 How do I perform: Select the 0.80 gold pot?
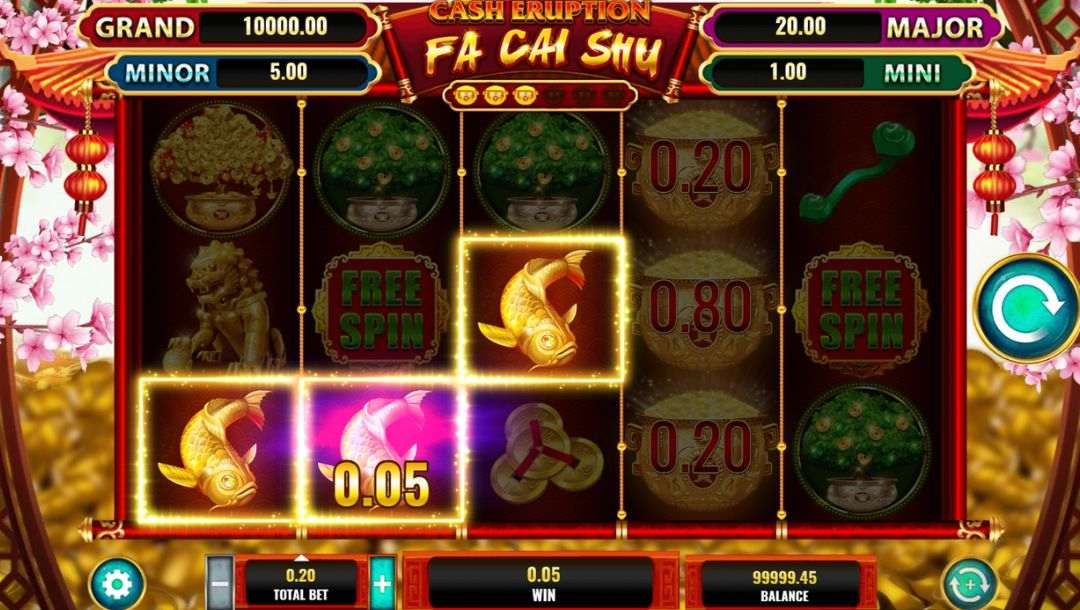700,308
